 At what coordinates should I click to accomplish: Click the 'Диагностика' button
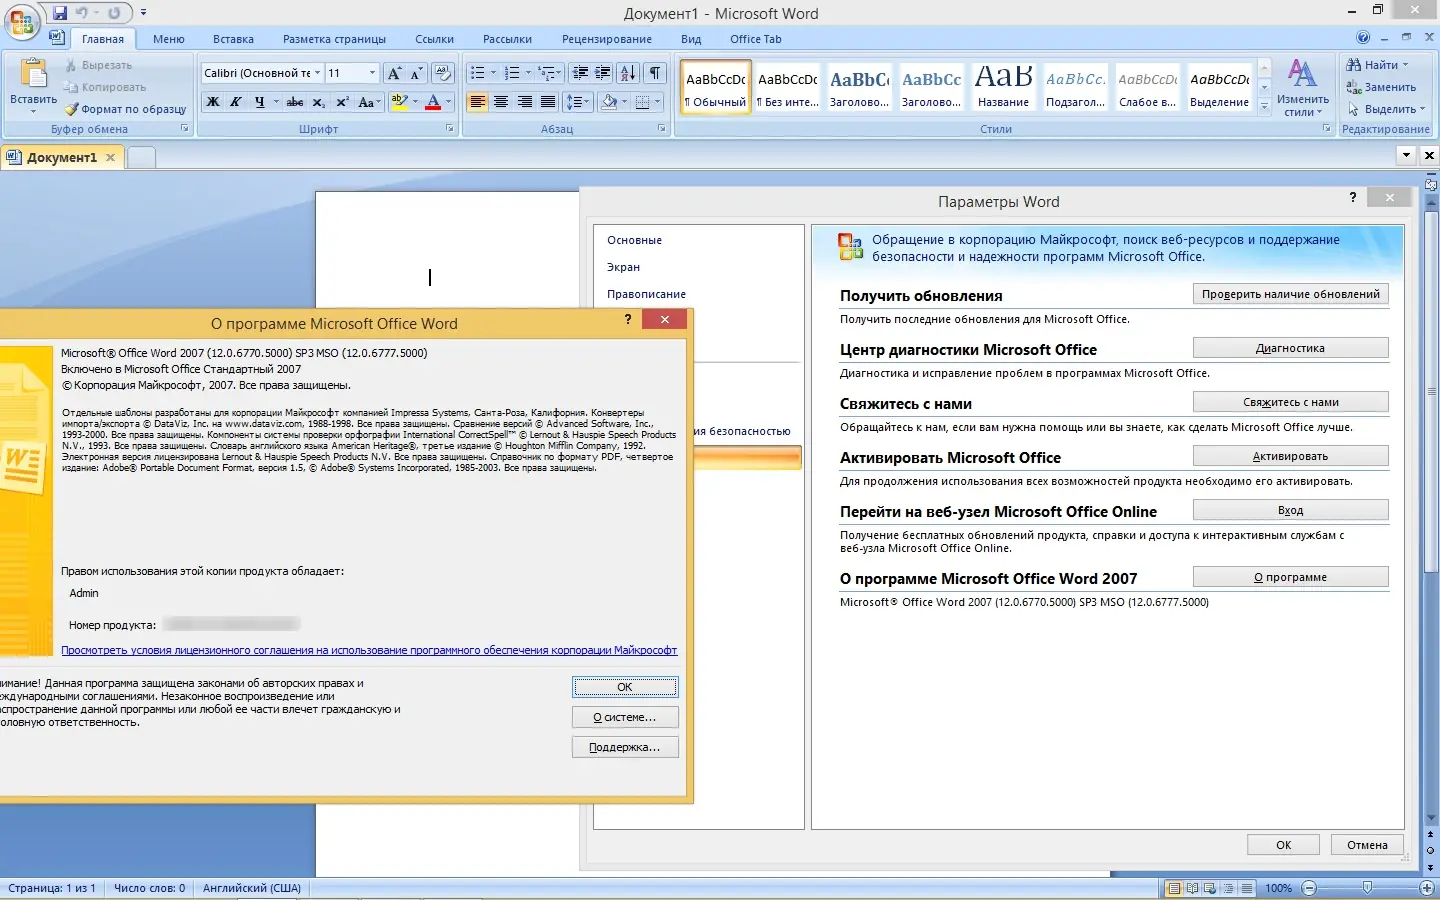coord(1290,348)
